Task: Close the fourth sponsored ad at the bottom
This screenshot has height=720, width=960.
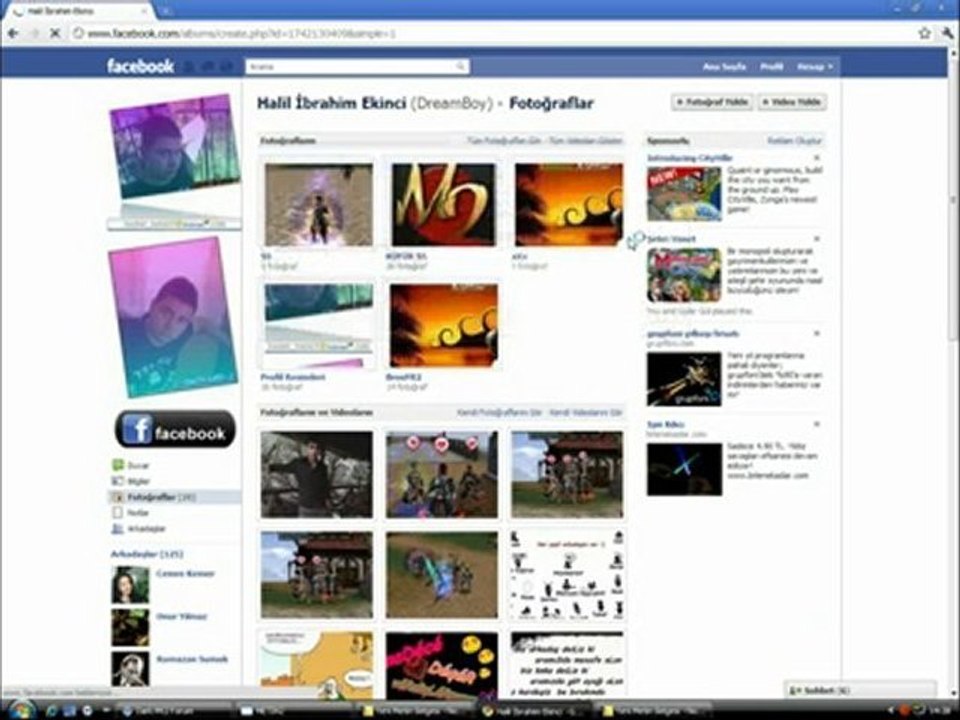Action: (817, 424)
